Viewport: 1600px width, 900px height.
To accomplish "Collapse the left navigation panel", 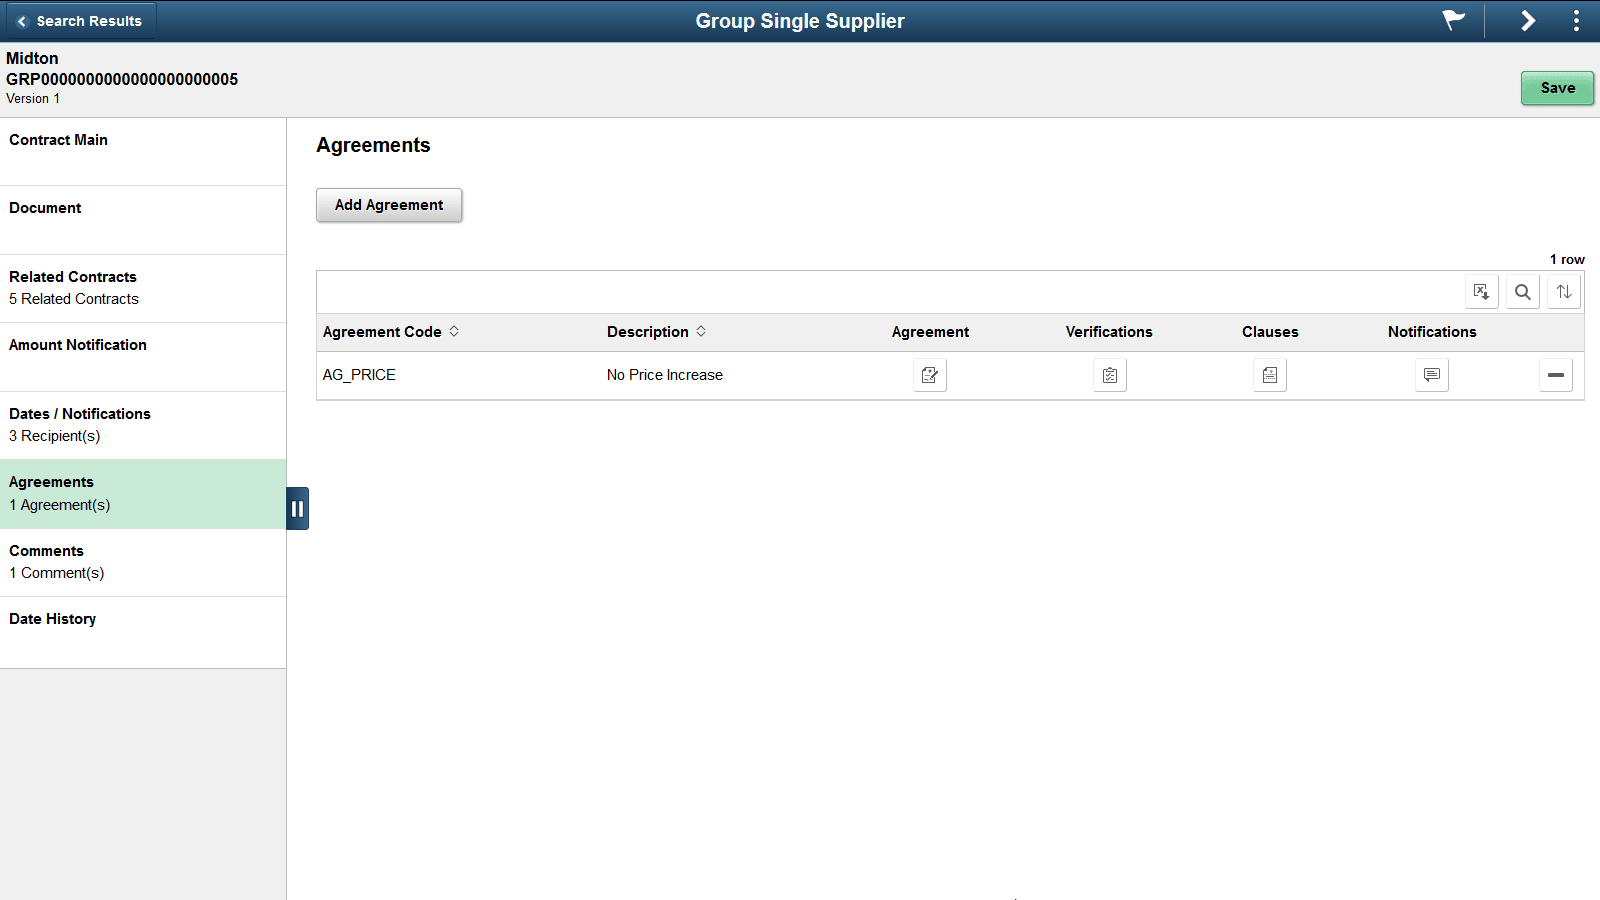I will click(x=297, y=508).
